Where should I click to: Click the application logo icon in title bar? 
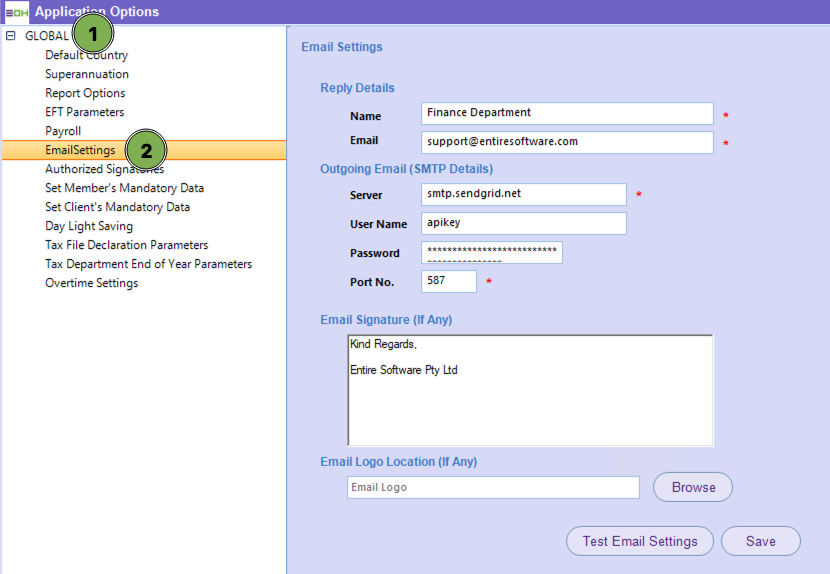(x=16, y=12)
